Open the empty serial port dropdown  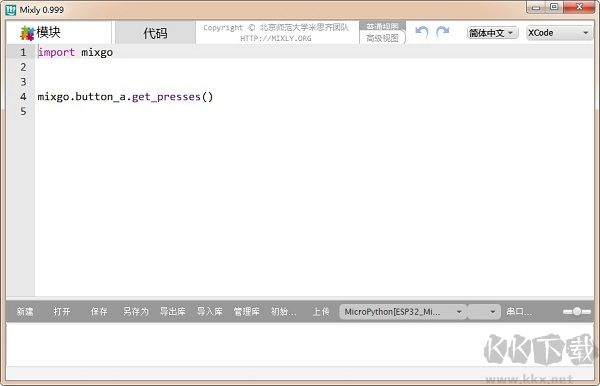pyautogui.click(x=484, y=312)
